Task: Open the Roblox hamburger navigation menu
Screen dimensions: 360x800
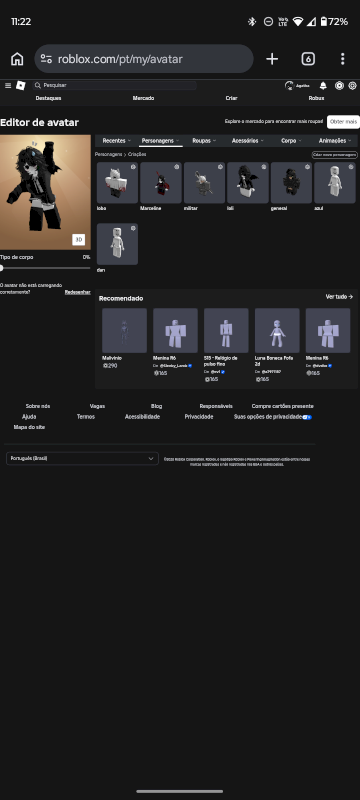Action: (8, 85)
